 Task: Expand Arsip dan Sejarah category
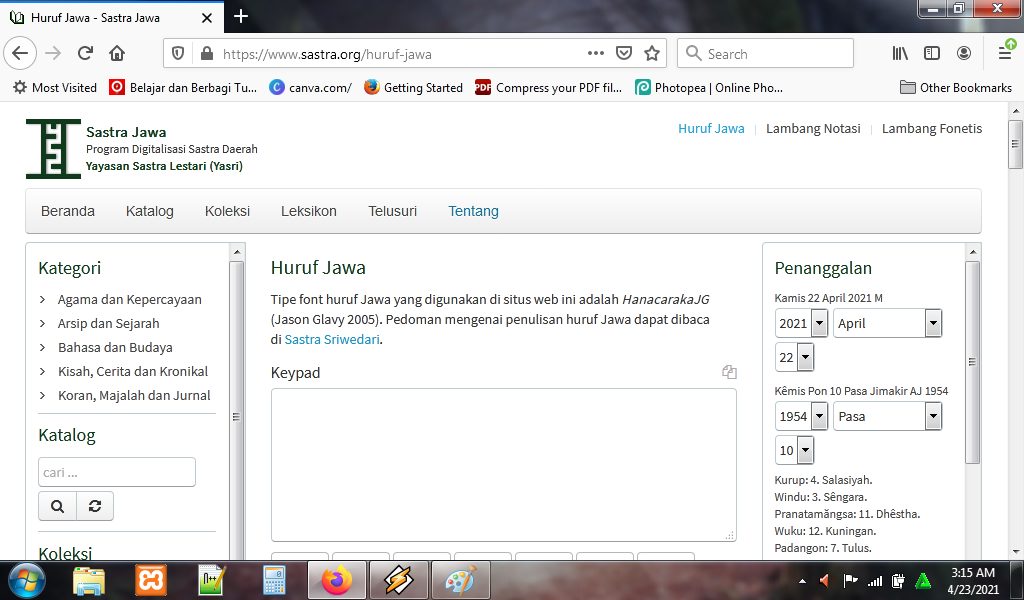point(108,323)
